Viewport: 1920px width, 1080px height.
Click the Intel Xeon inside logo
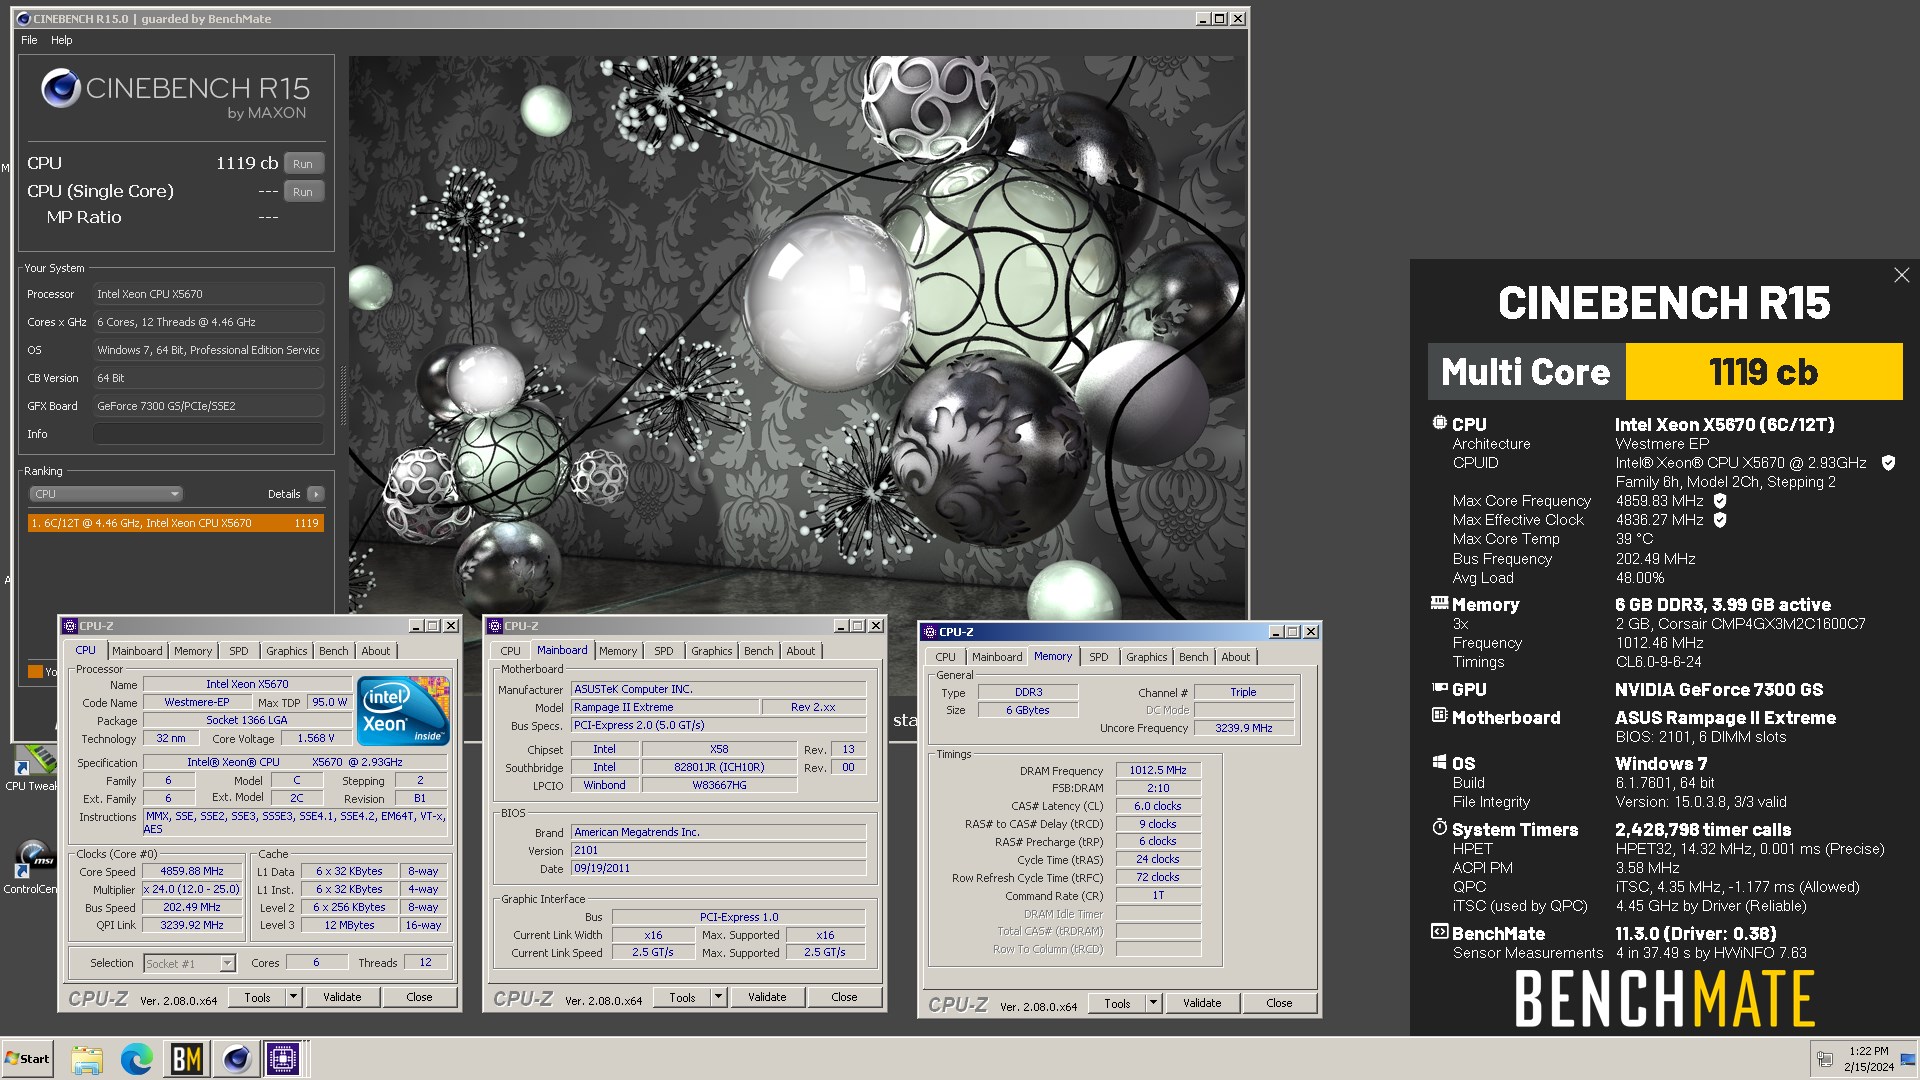[x=404, y=711]
